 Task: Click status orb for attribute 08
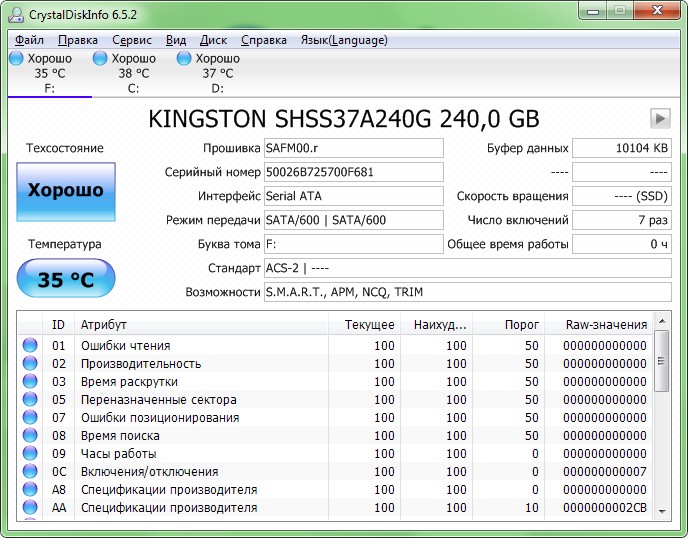tap(30, 435)
